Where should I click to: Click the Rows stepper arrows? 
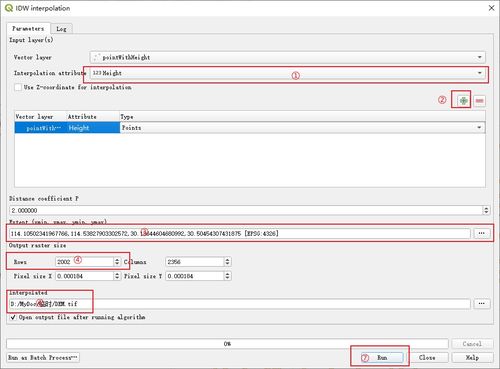117,262
